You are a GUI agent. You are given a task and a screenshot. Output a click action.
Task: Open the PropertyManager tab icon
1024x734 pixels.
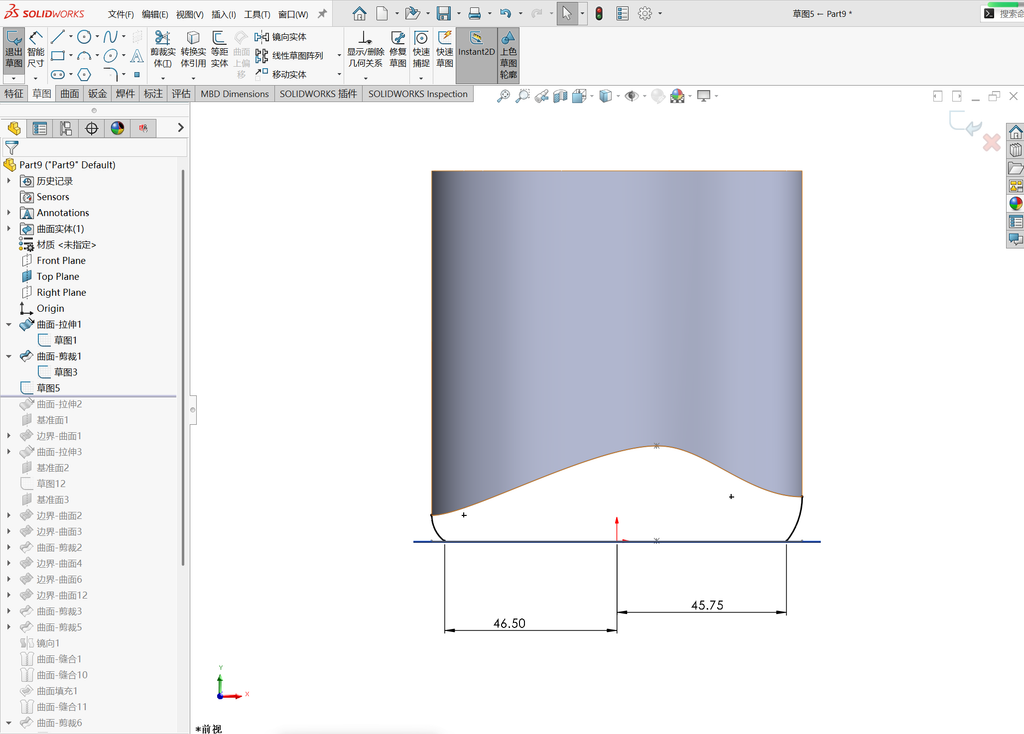[x=40, y=129]
